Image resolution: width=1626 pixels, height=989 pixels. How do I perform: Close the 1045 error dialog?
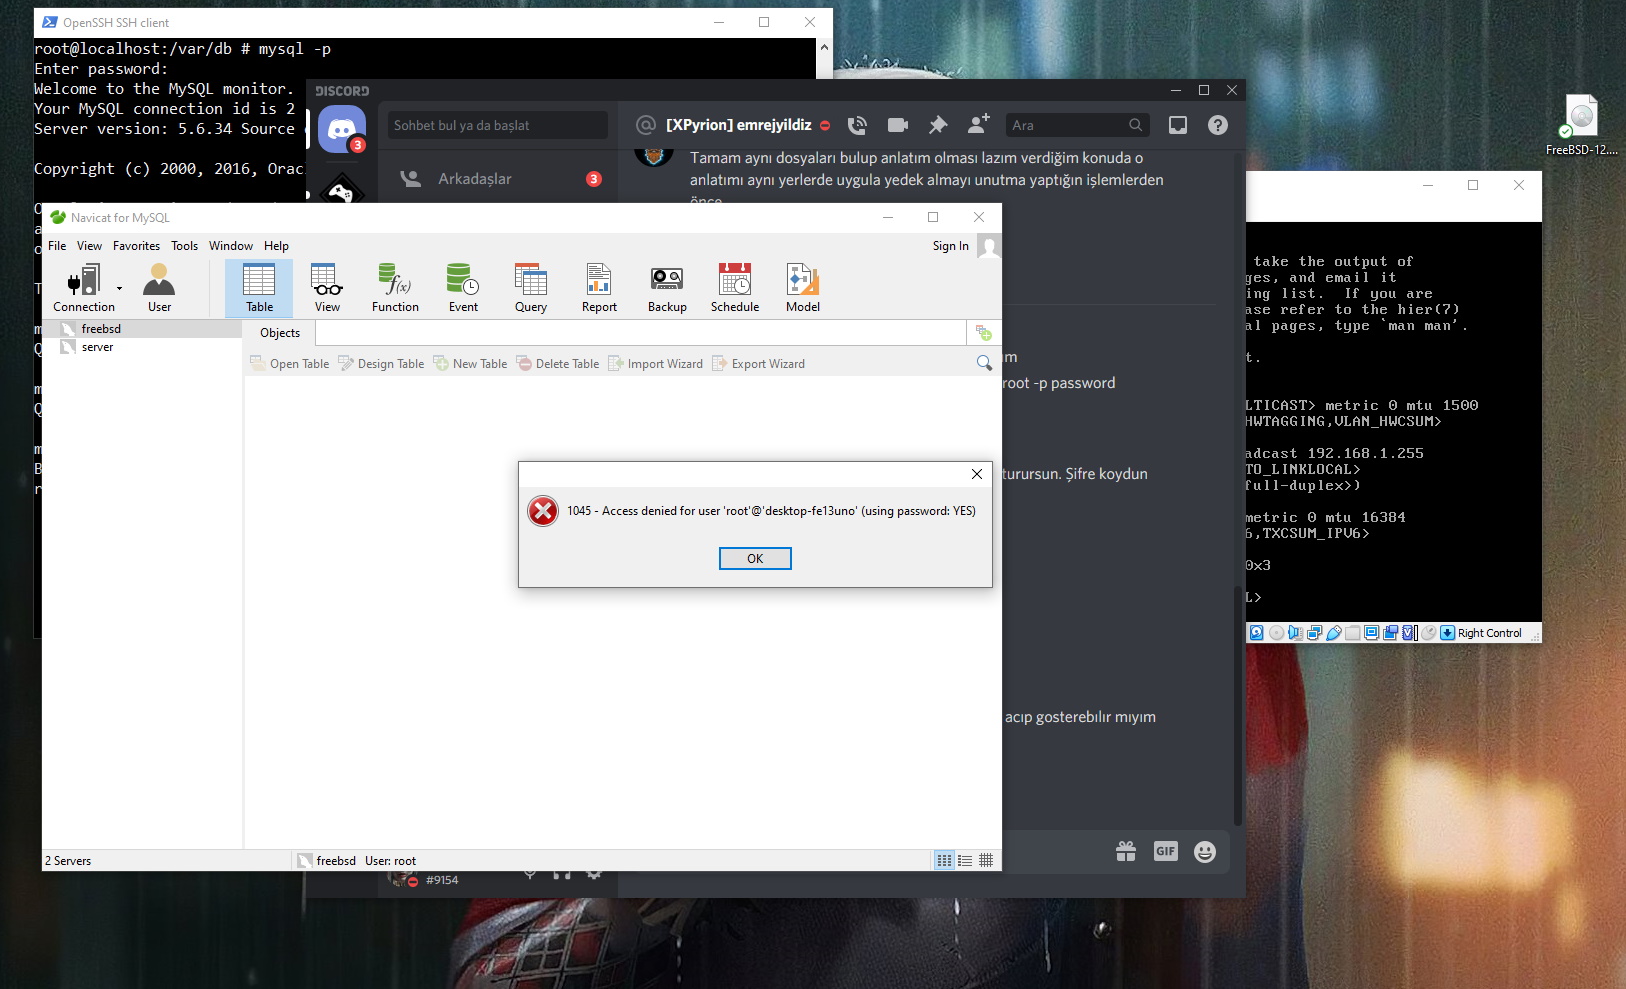[977, 474]
